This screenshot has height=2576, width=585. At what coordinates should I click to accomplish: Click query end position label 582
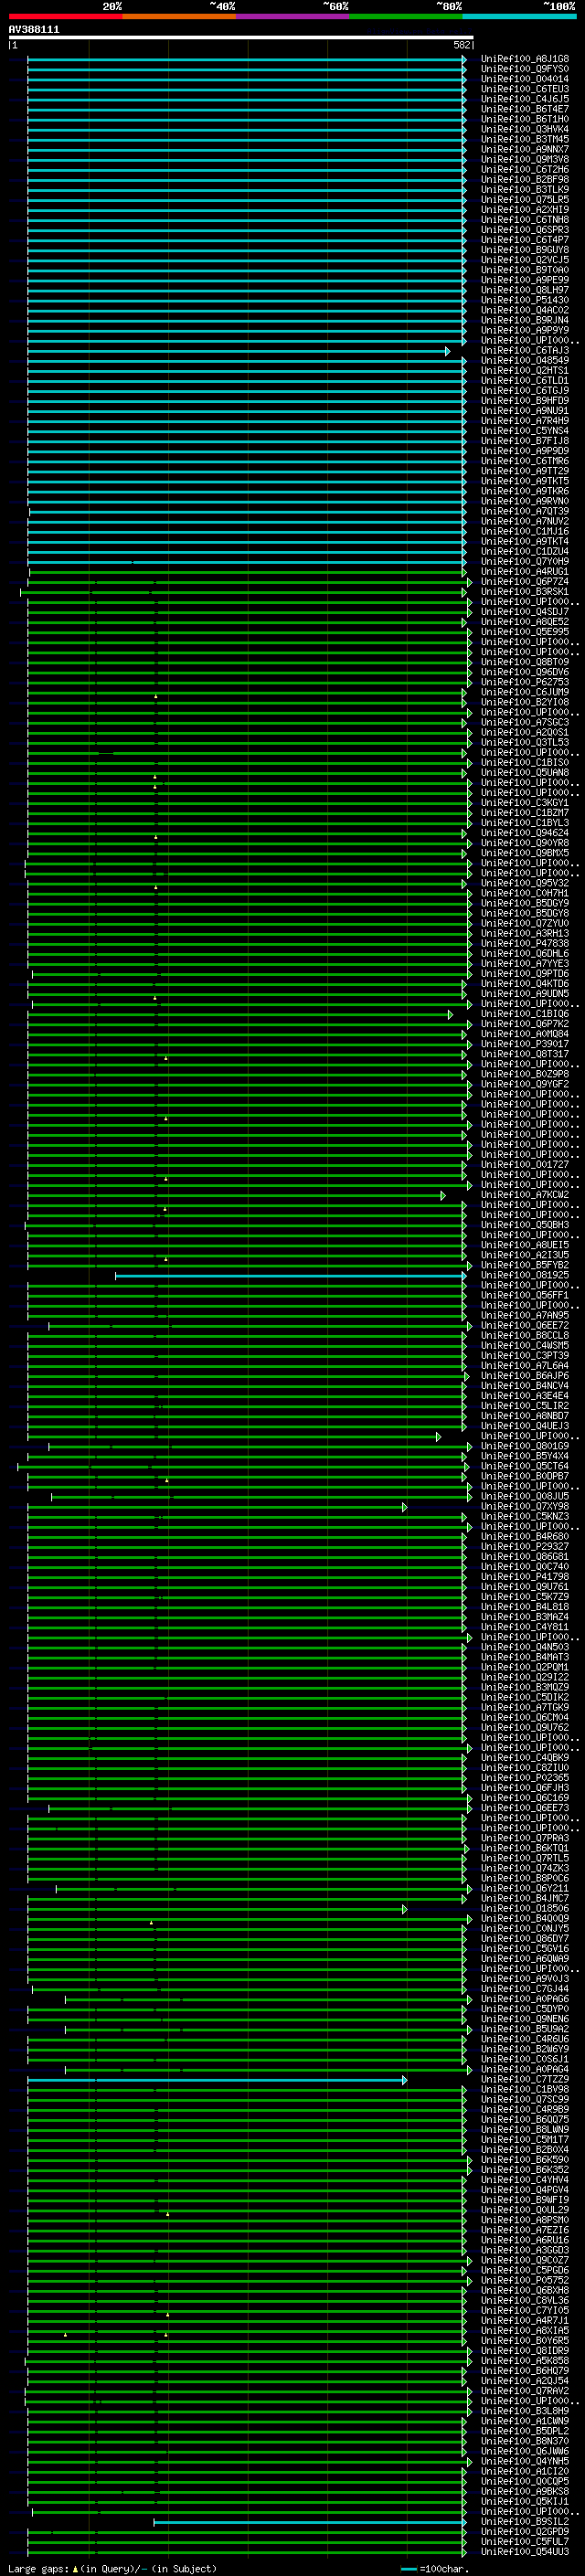point(462,45)
